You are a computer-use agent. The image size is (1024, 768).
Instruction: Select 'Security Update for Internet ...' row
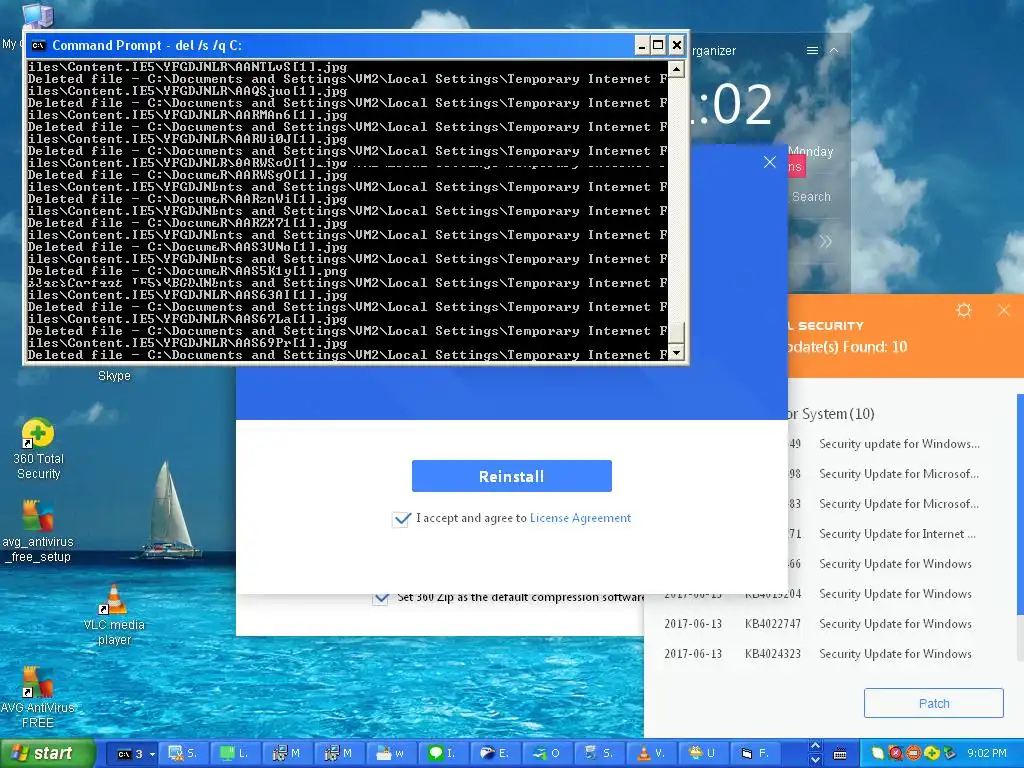pyautogui.click(x=897, y=534)
